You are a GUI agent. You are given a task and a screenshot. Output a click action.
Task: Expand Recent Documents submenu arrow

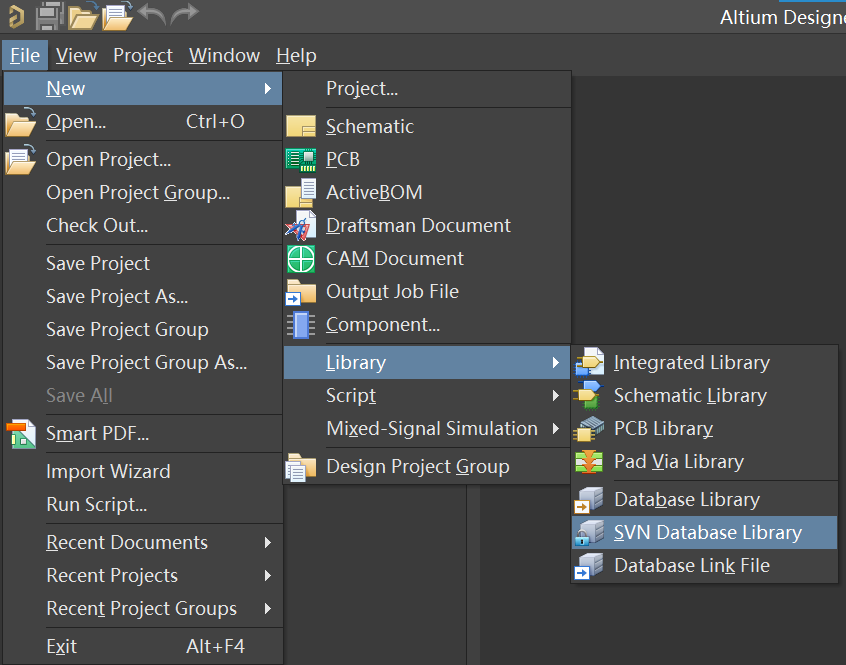click(x=268, y=543)
